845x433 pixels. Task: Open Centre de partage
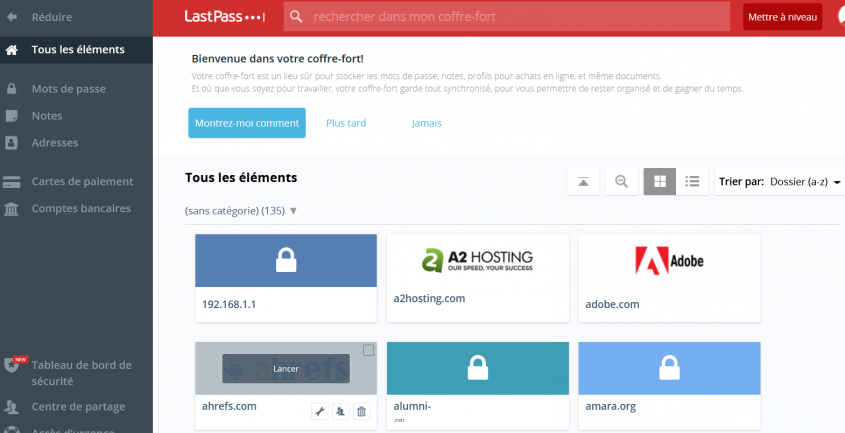(78, 407)
